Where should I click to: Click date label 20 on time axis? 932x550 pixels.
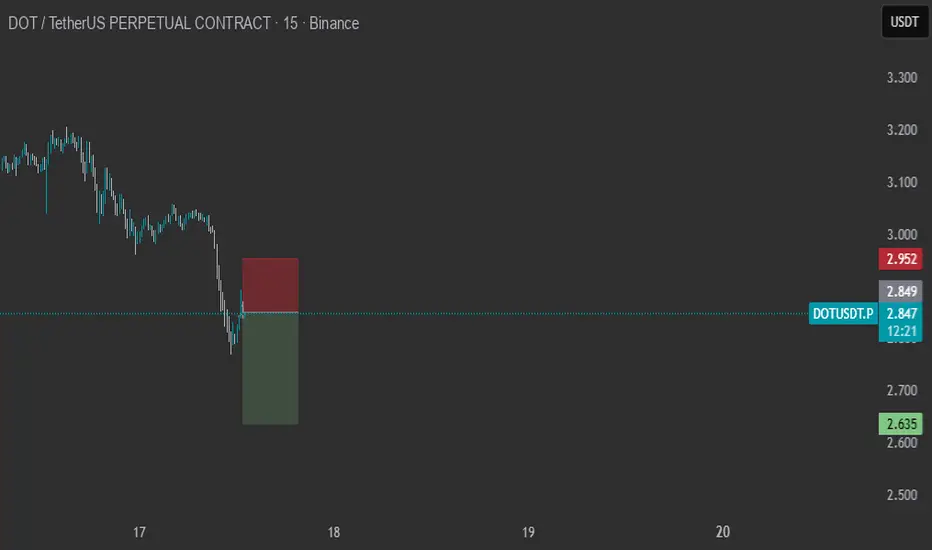[x=724, y=532]
